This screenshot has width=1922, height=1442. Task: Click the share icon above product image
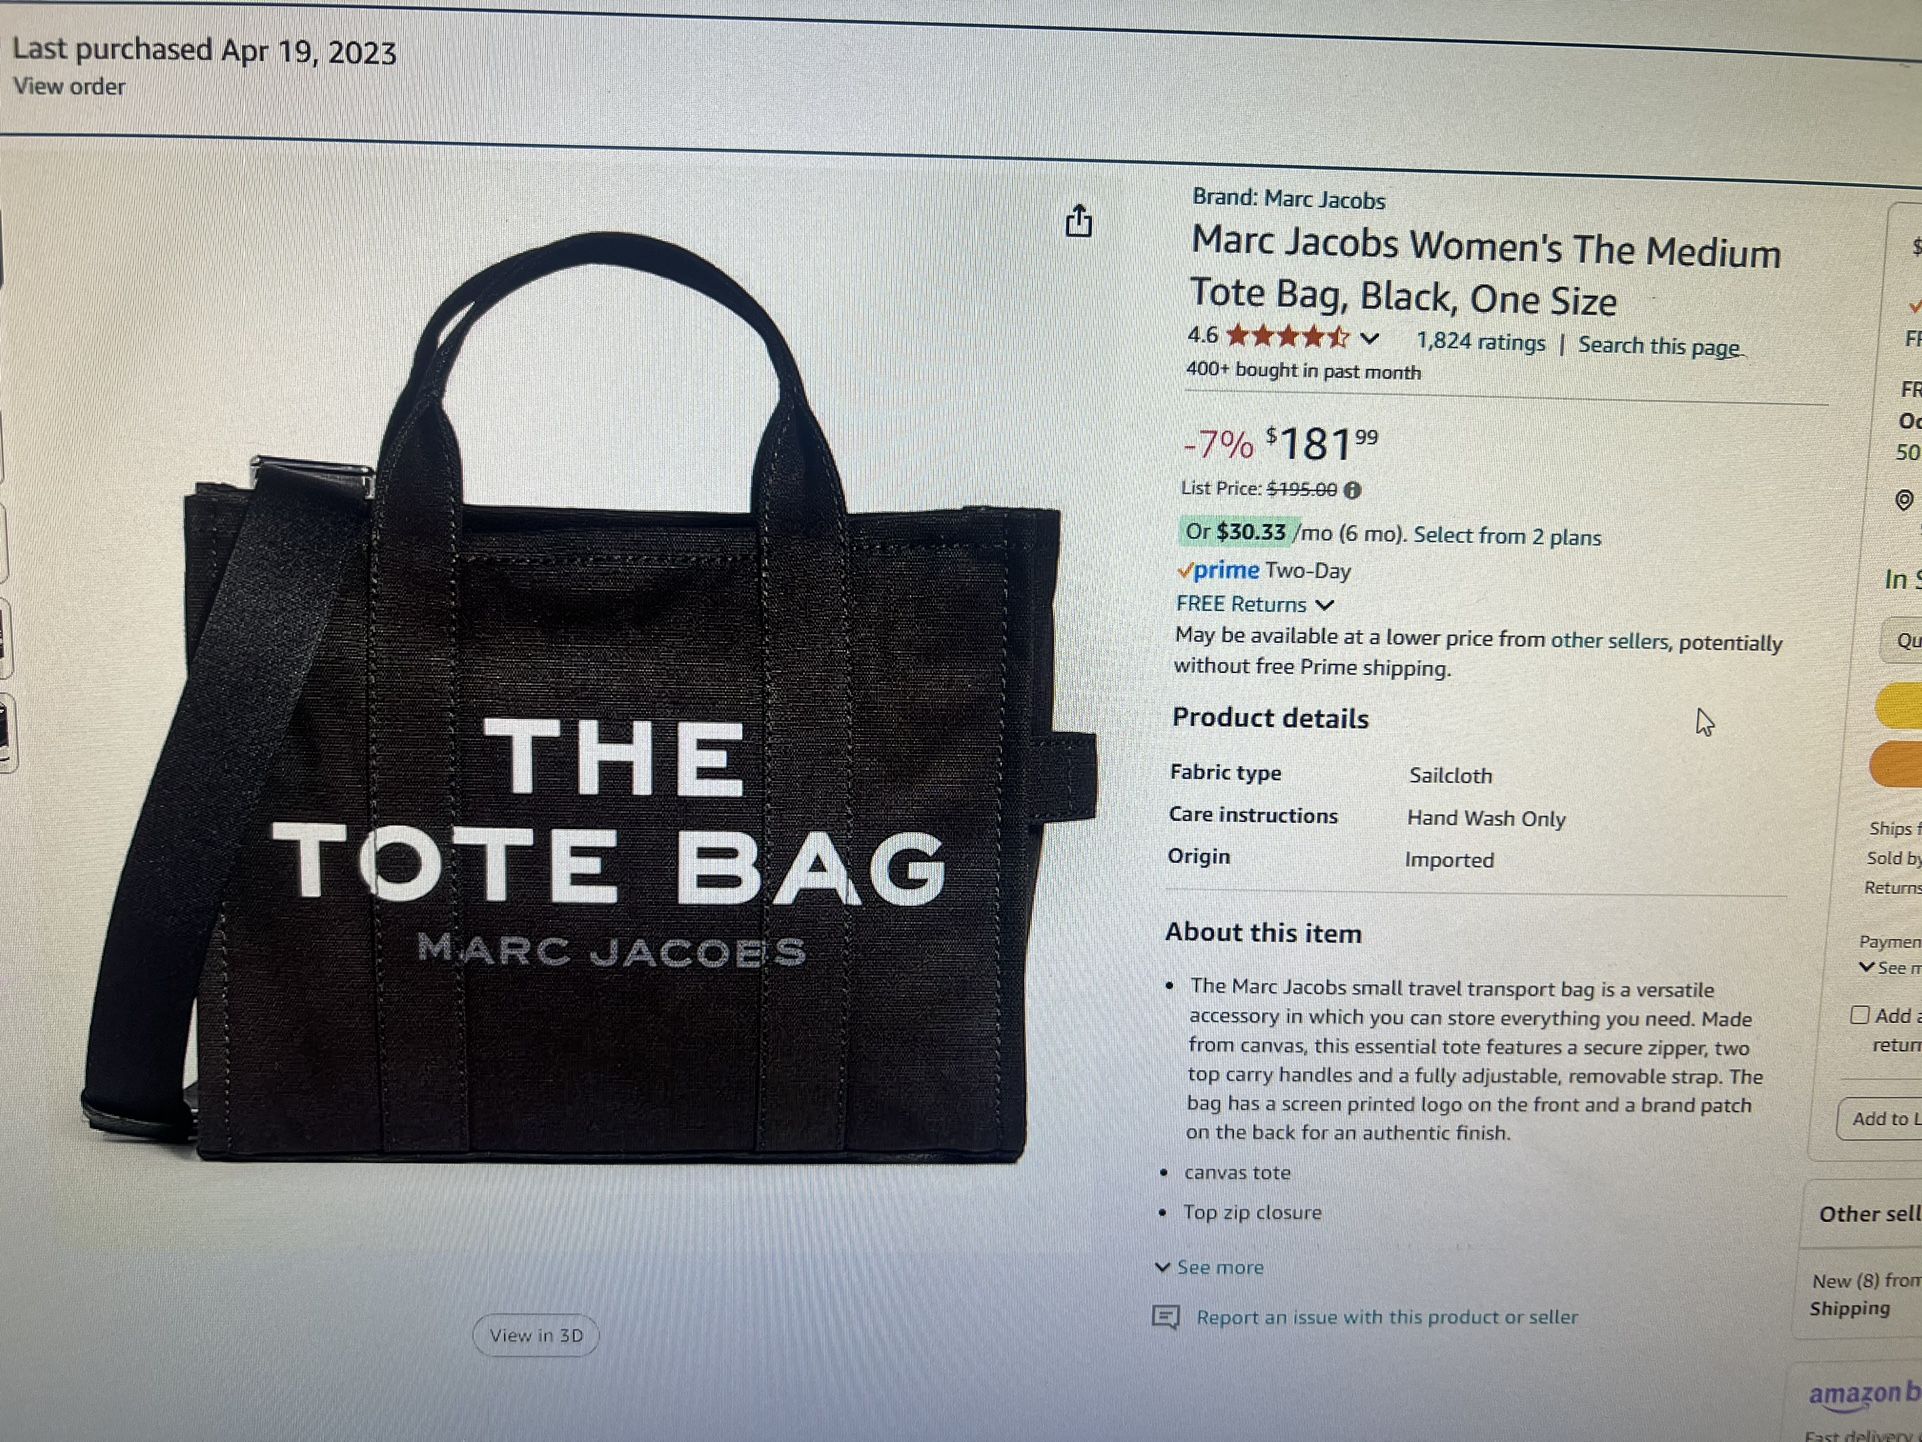(1078, 221)
